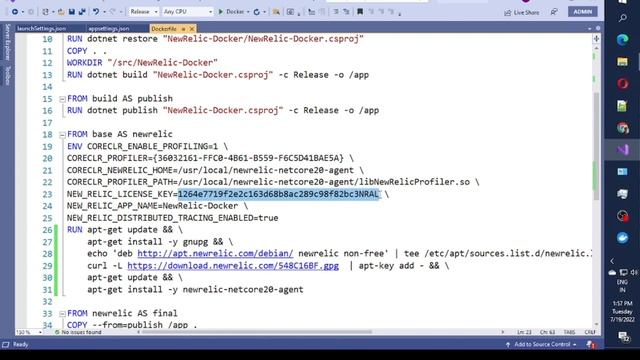Screen dimensions: 640x360
Task: Show hidden tray icons chevron
Action: pos(612,261)
